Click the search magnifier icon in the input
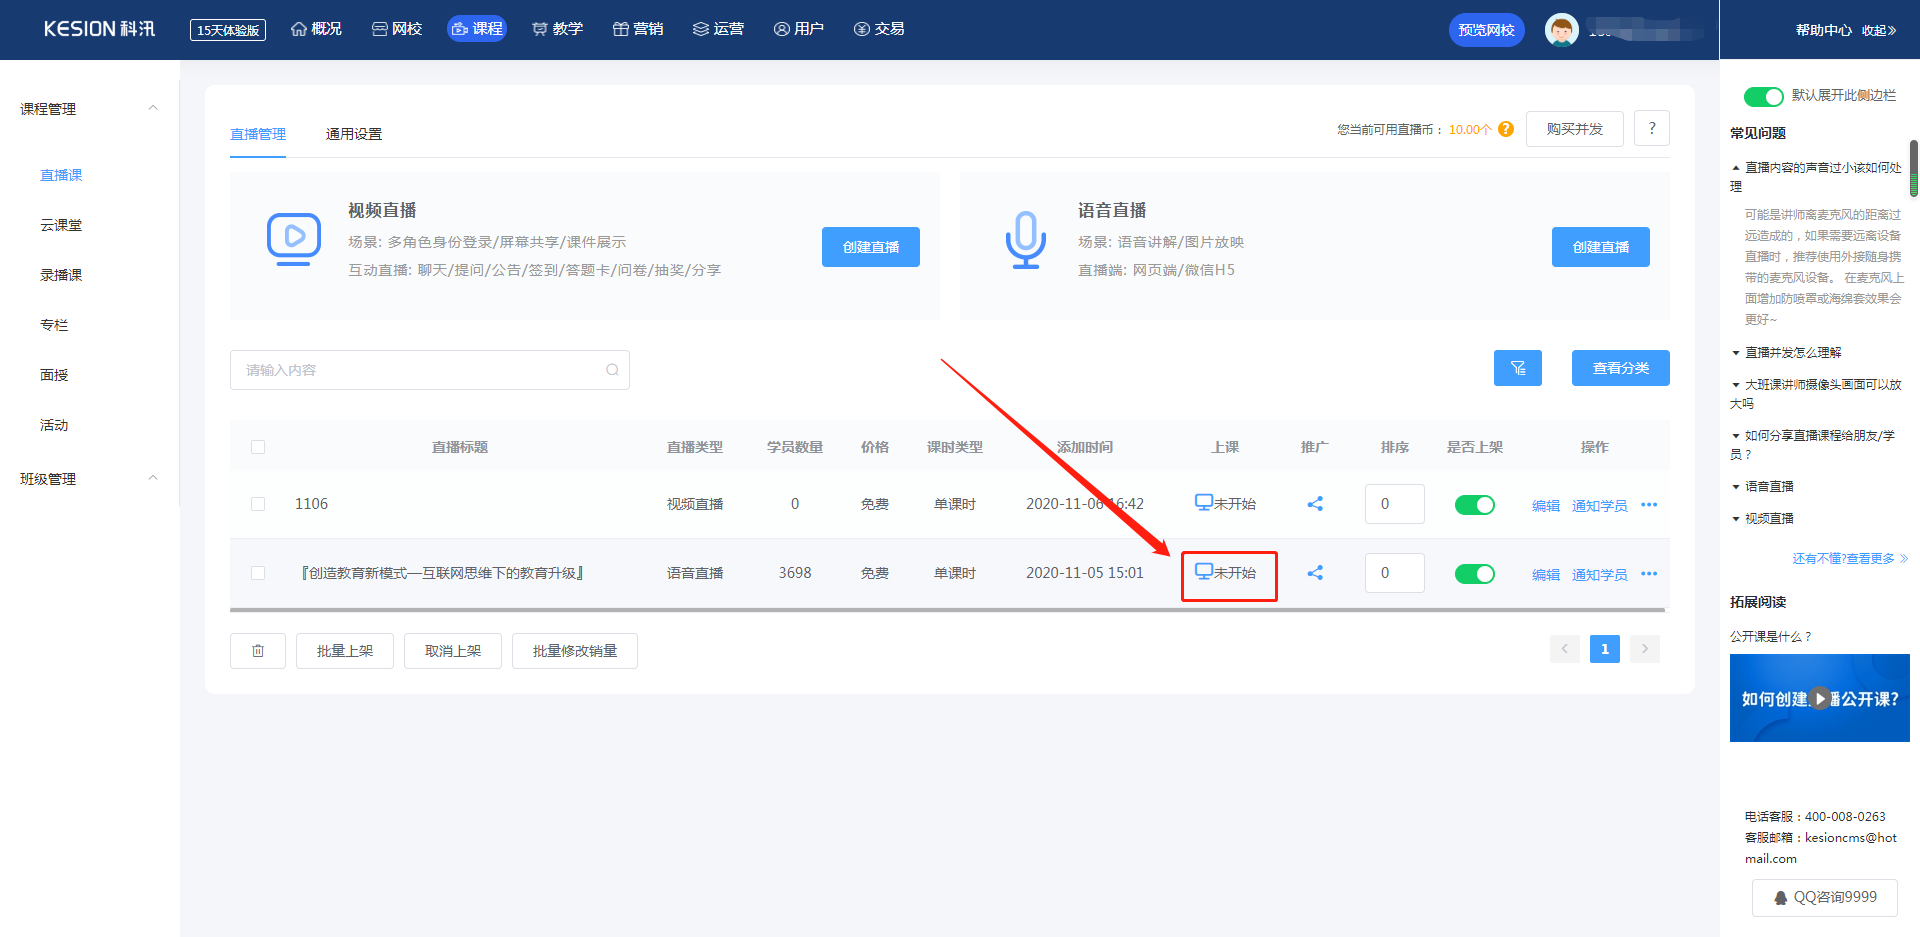 pyautogui.click(x=612, y=370)
